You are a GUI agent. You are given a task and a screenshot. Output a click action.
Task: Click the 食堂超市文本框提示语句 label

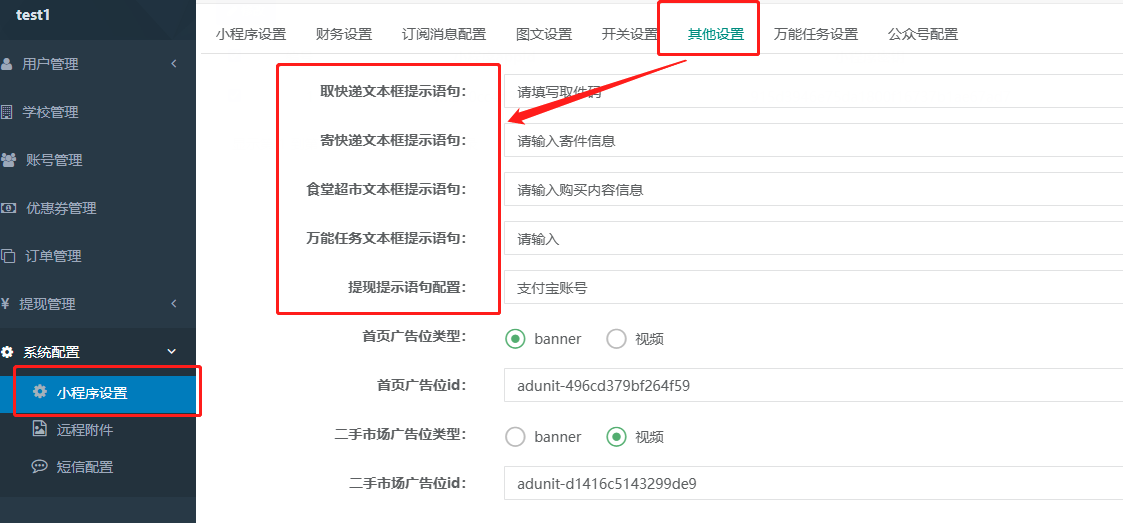click(386, 189)
